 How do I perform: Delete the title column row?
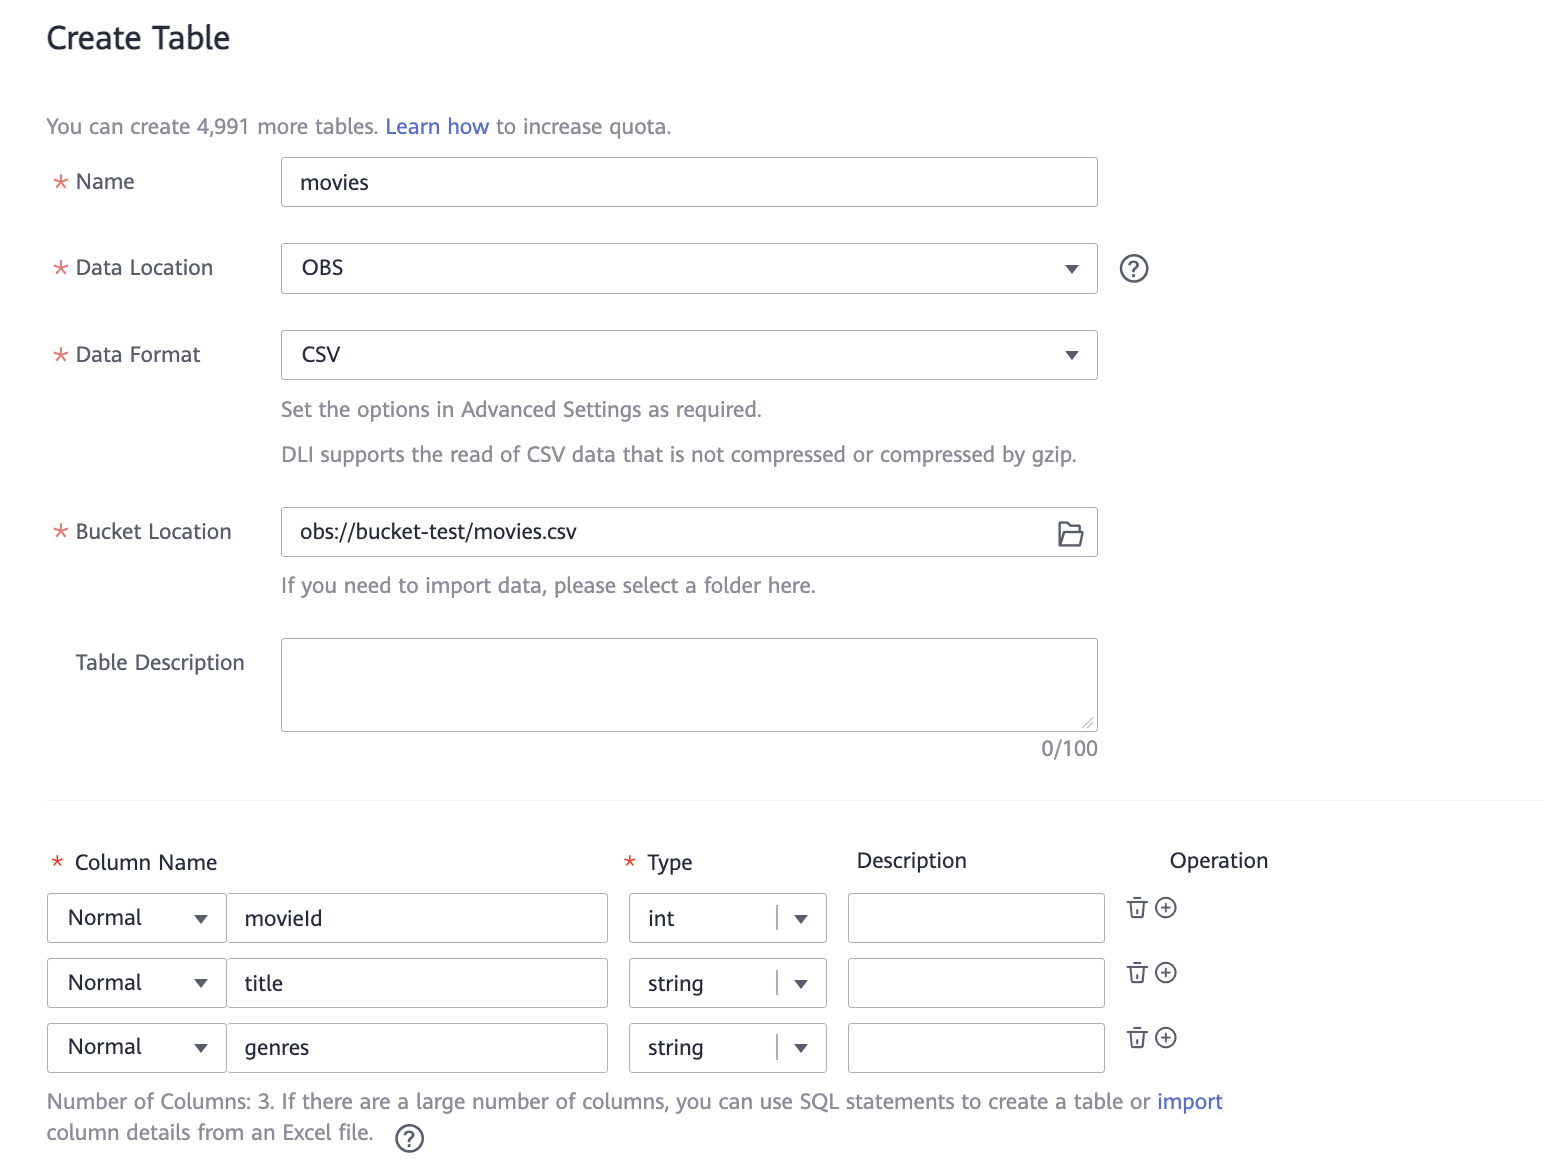pyautogui.click(x=1137, y=973)
